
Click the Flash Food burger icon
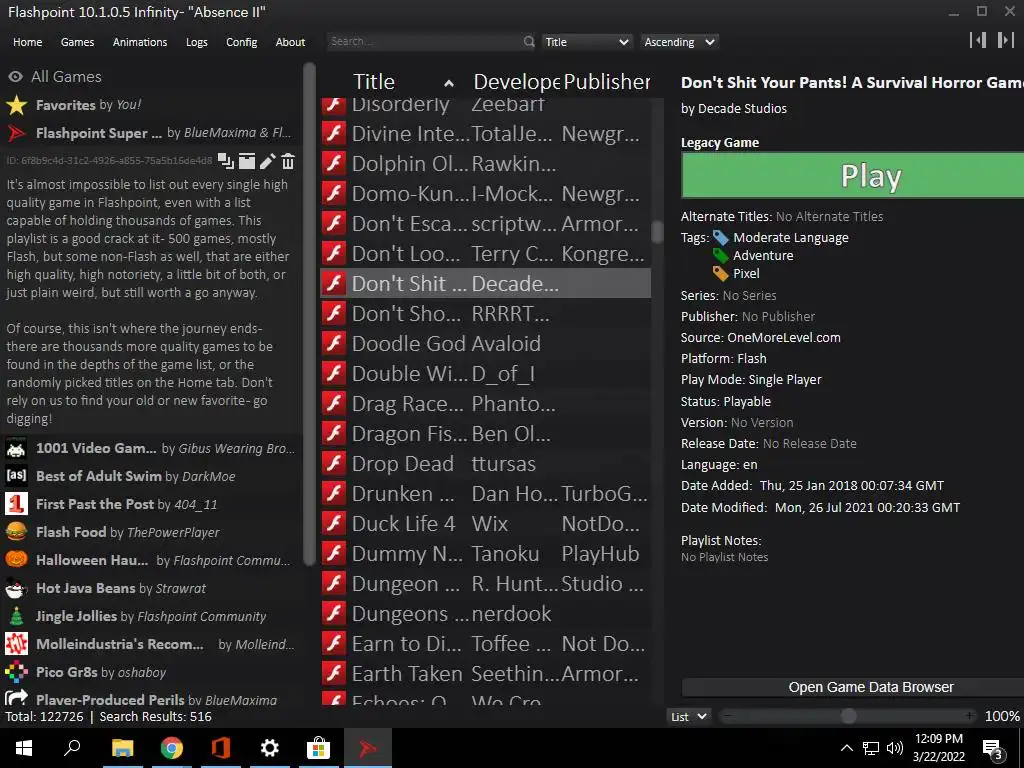16,532
